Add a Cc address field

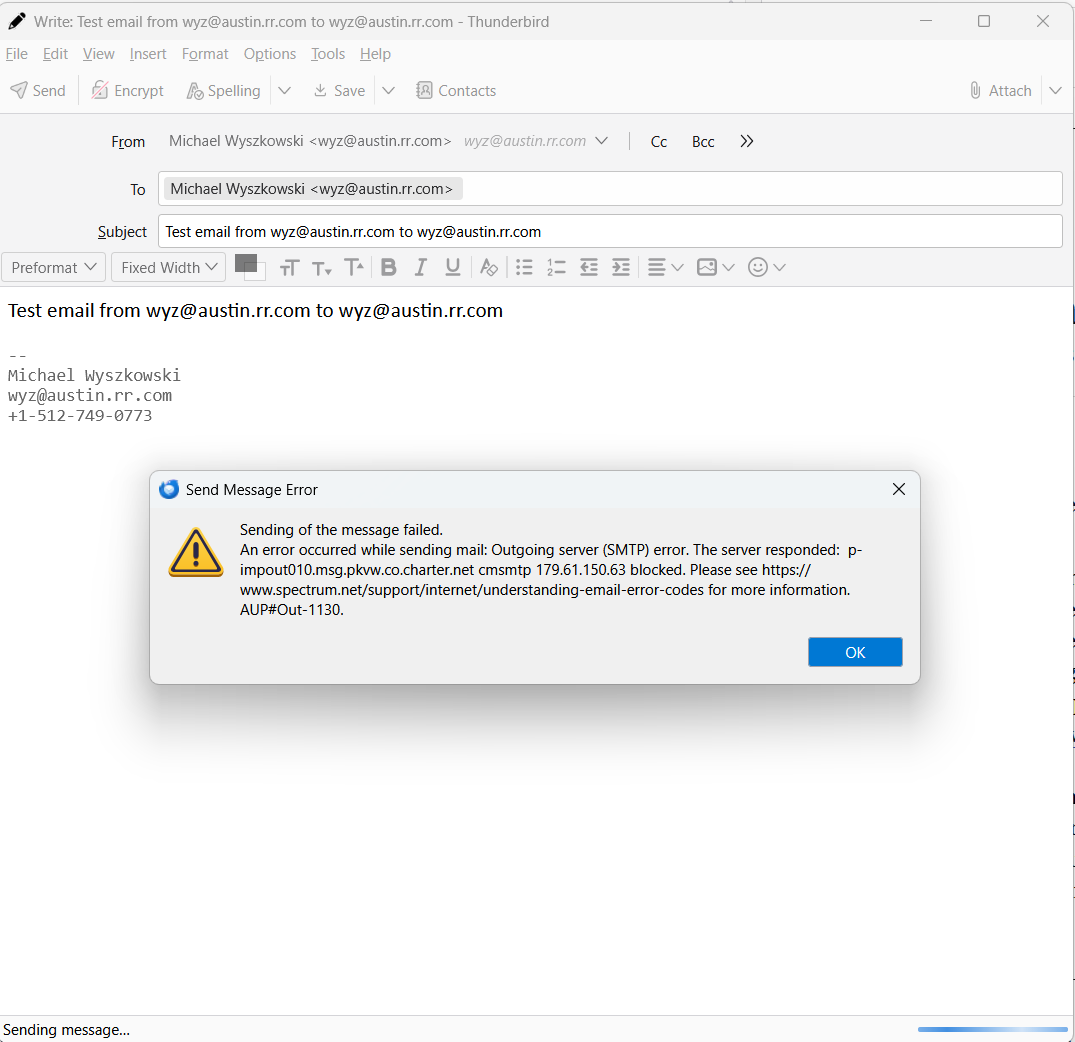(659, 141)
